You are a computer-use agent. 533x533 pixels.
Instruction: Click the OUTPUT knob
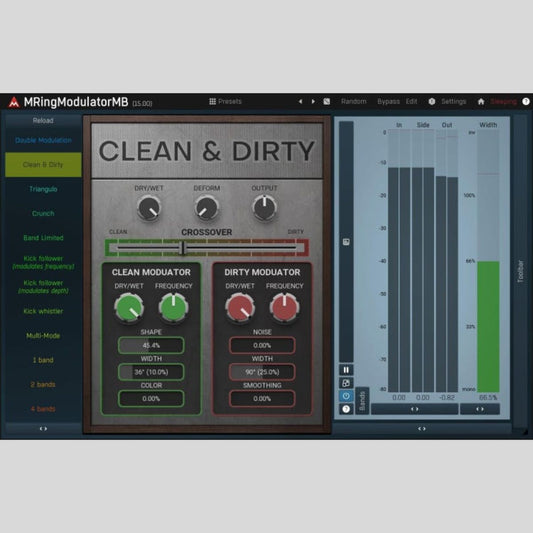pyautogui.click(x=264, y=208)
